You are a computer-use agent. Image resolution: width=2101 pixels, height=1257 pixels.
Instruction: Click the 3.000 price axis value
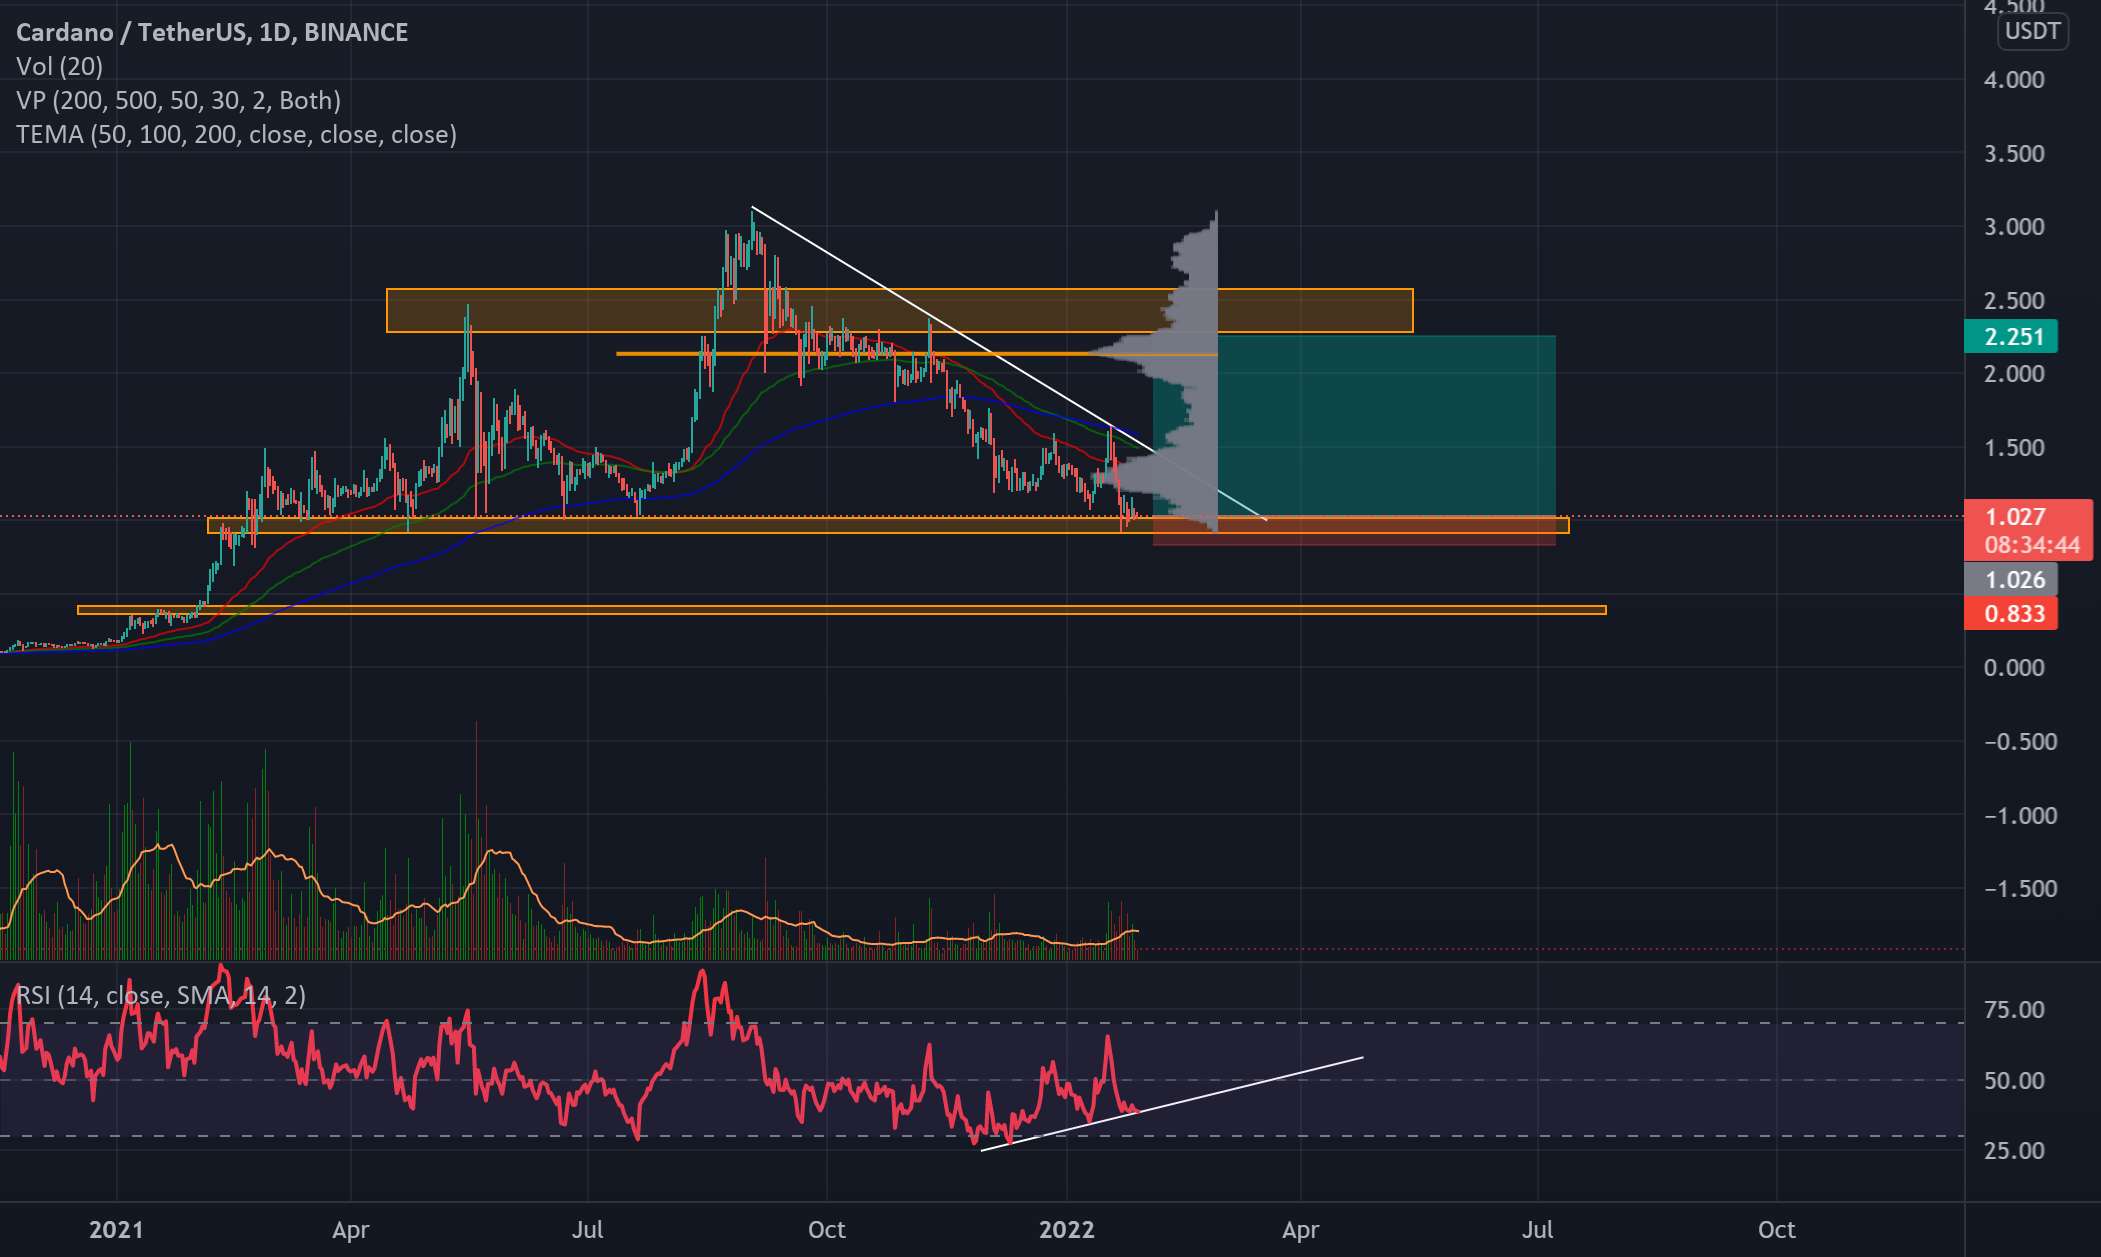2014,227
